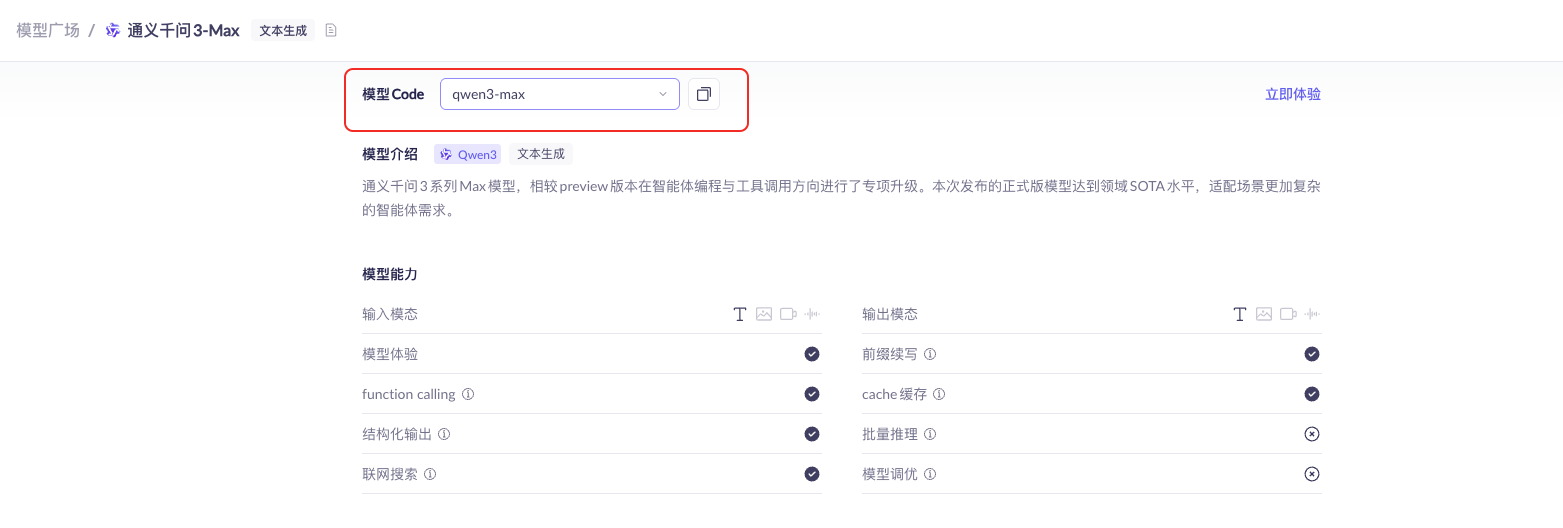The width and height of the screenshot is (1563, 528).
Task: Click the 前缀续写 label
Action: click(x=890, y=354)
